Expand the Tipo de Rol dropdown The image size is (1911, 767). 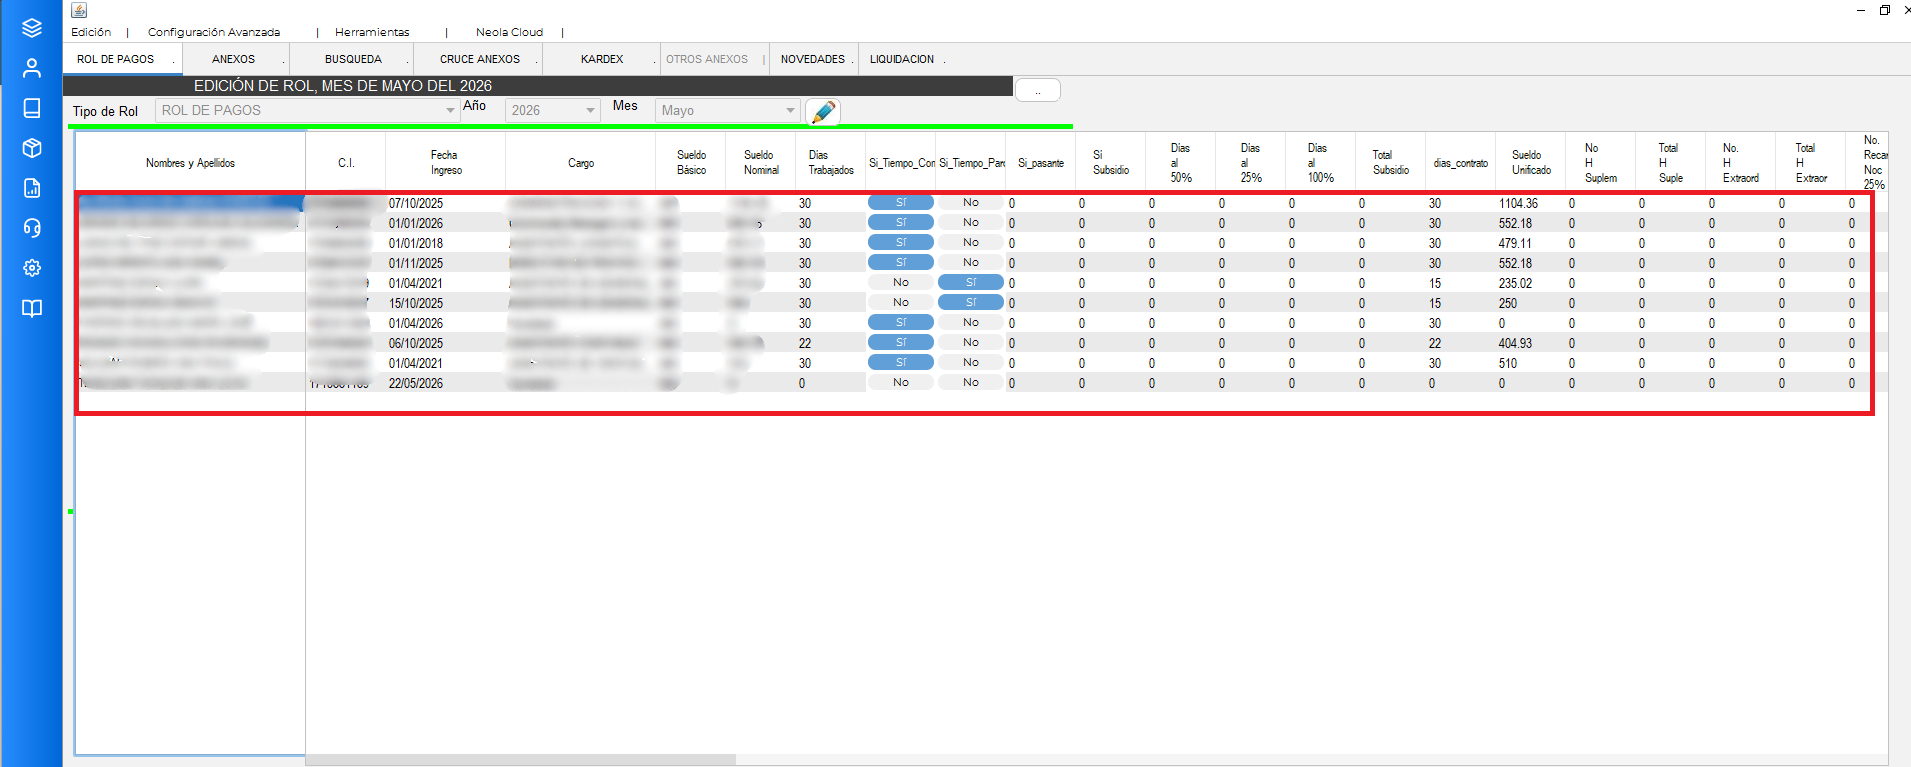pos(307,110)
